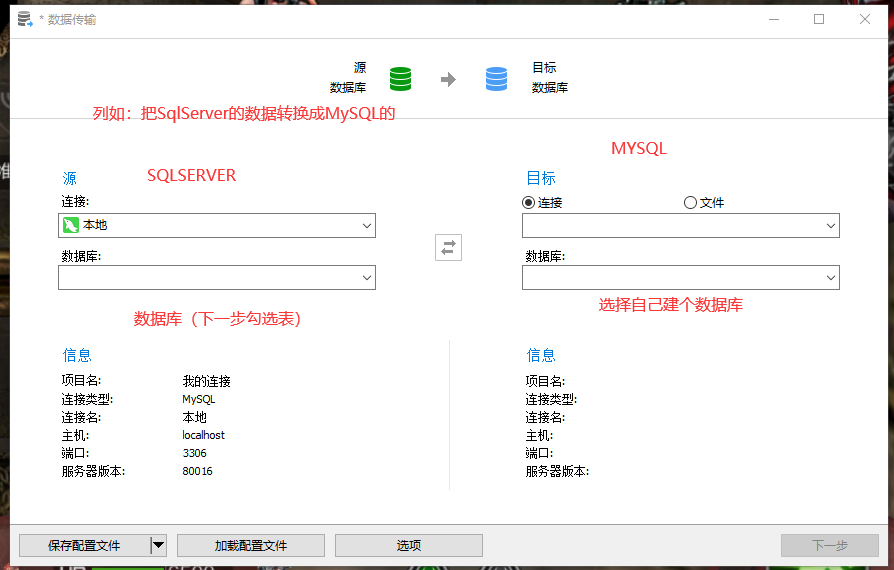Screen dimensions: 894x570
Task: Open the target 数据库 dropdown
Action: coord(681,278)
